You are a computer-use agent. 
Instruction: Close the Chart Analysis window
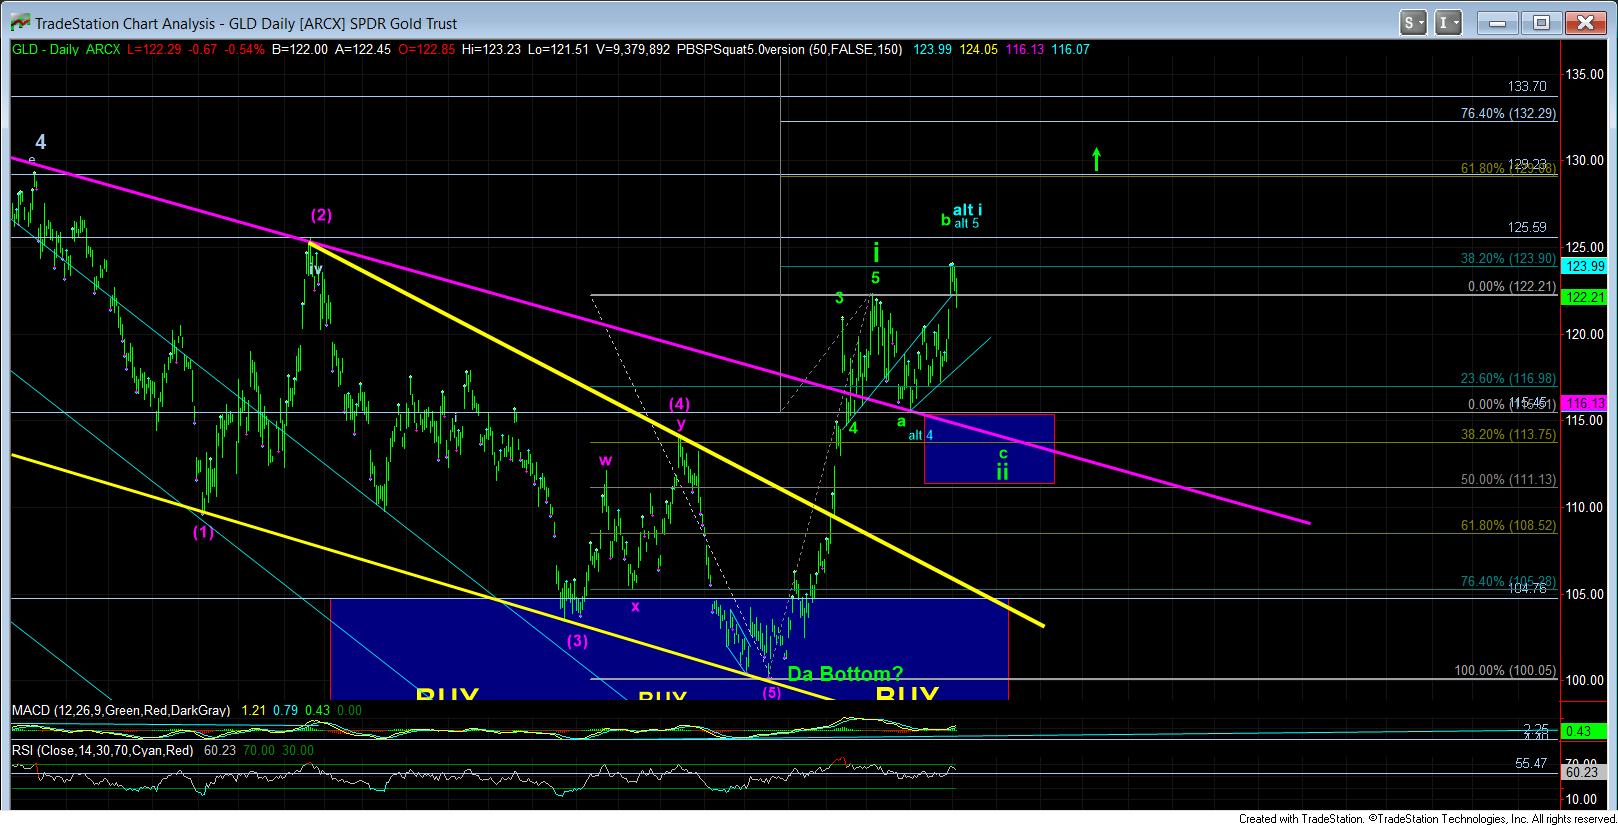click(1584, 22)
